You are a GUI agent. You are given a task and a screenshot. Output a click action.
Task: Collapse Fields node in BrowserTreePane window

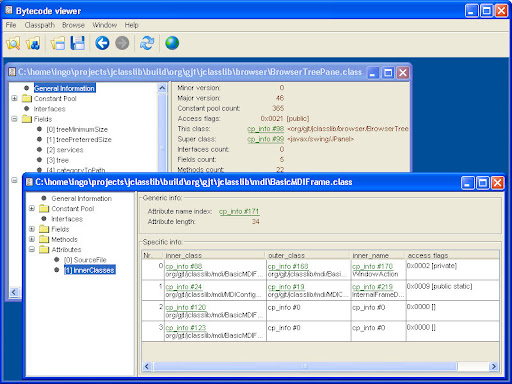click(14, 119)
